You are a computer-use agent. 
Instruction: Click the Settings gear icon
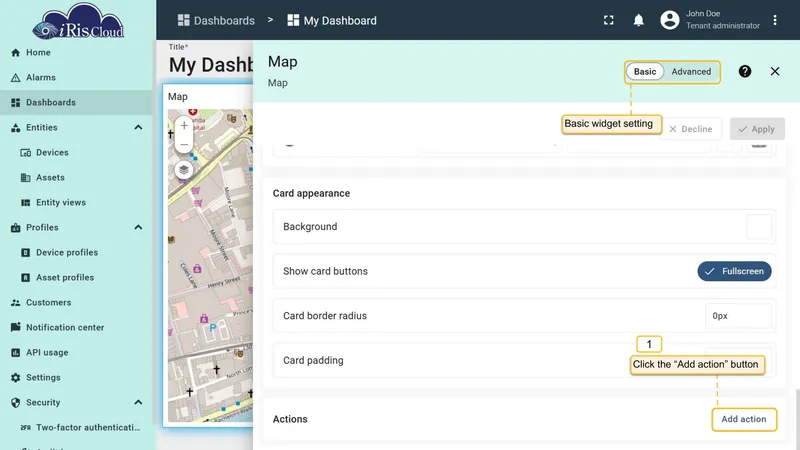pos(15,378)
